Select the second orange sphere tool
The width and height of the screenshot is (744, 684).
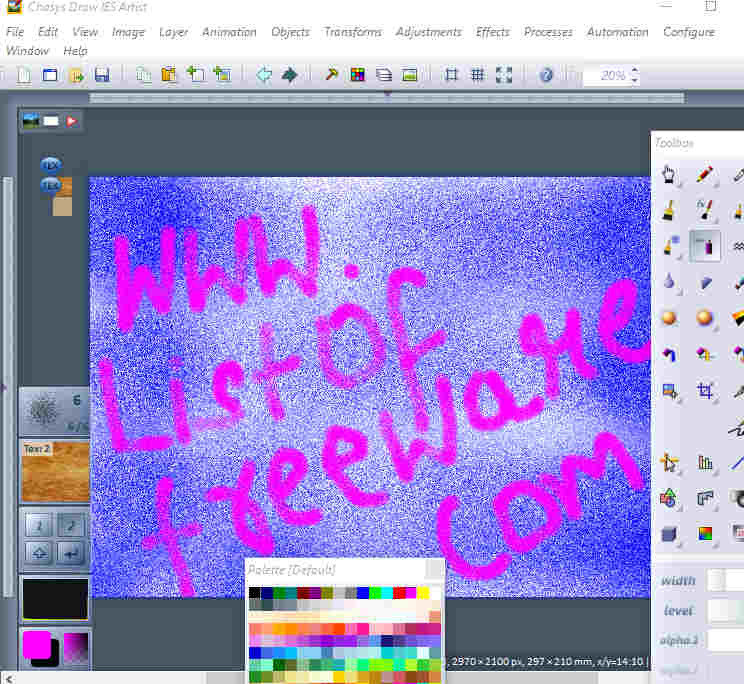705,318
